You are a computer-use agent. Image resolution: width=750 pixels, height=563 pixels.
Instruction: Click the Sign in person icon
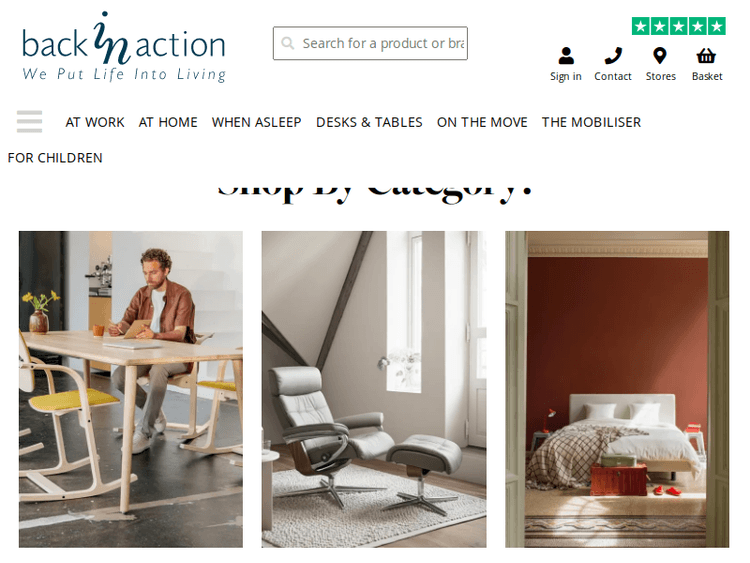tap(566, 56)
